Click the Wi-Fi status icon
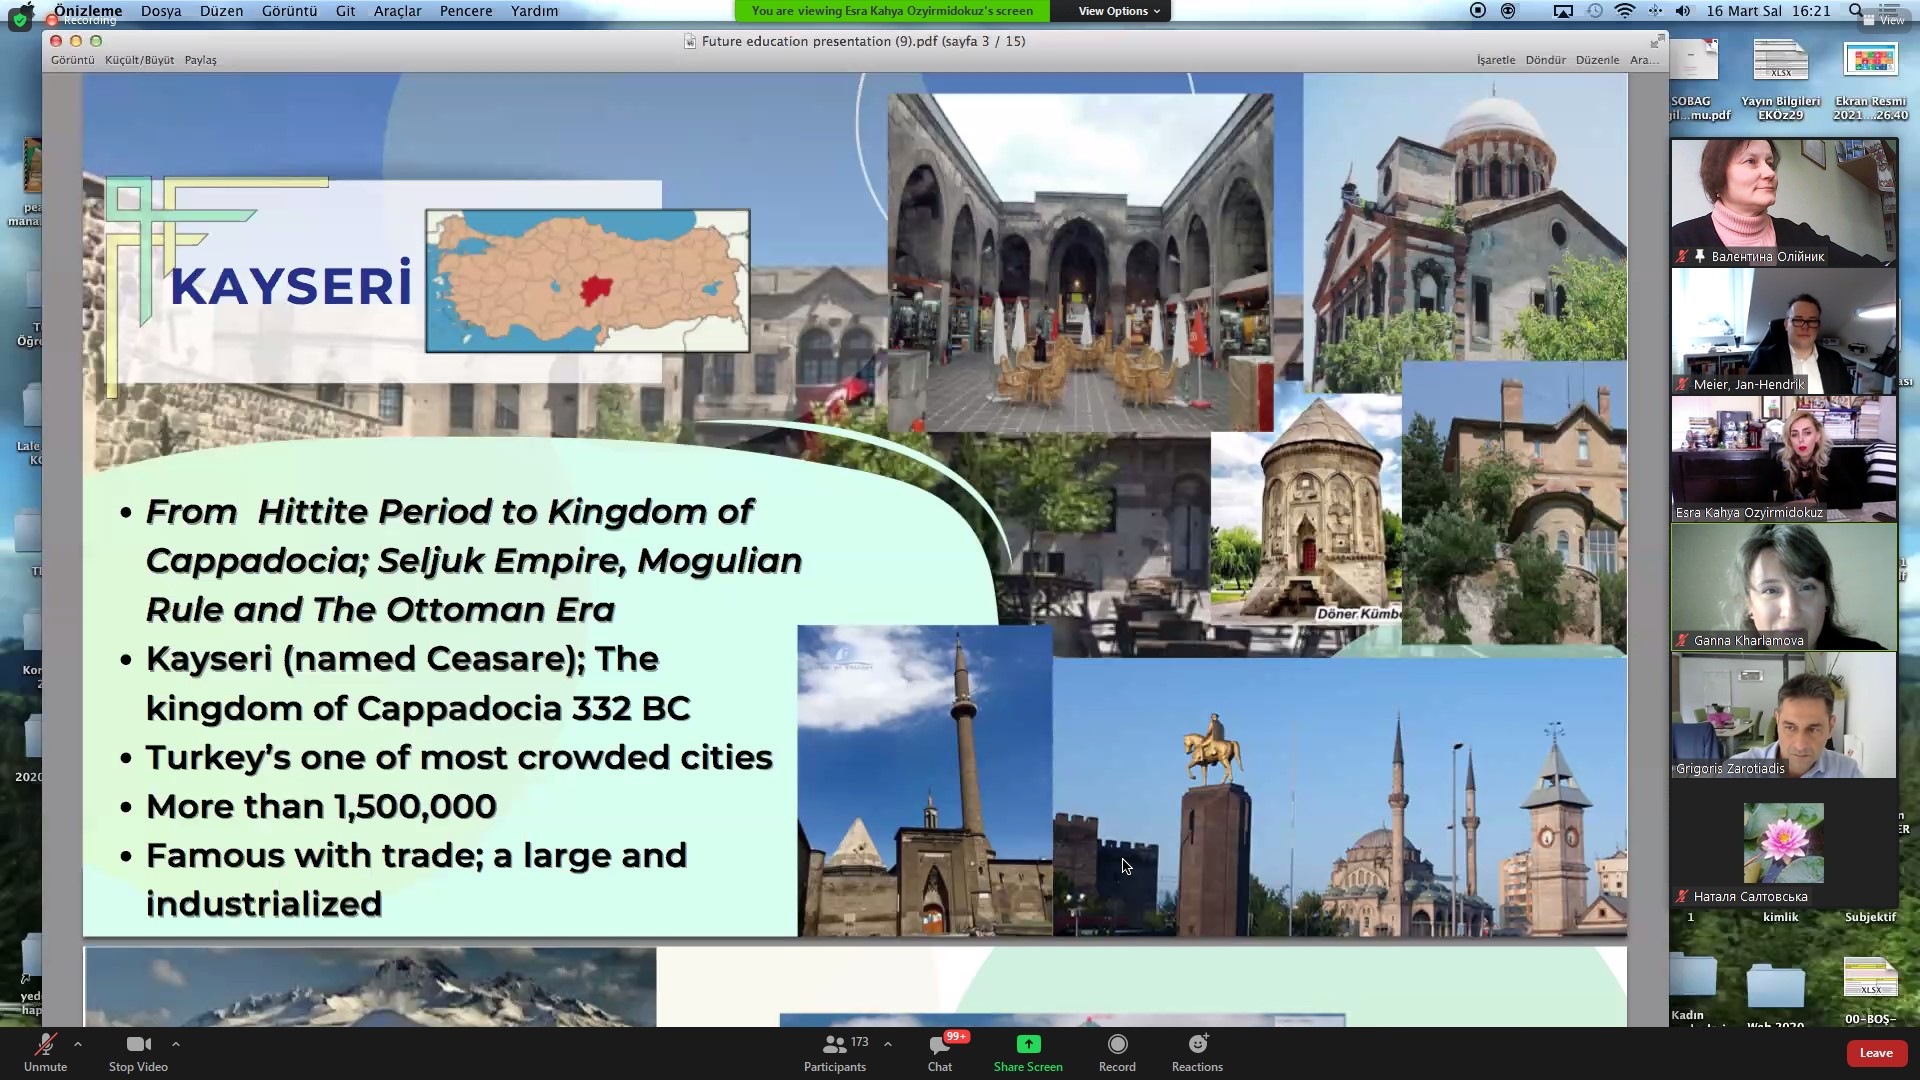Viewport: 1920px width, 1080px height. point(1625,11)
